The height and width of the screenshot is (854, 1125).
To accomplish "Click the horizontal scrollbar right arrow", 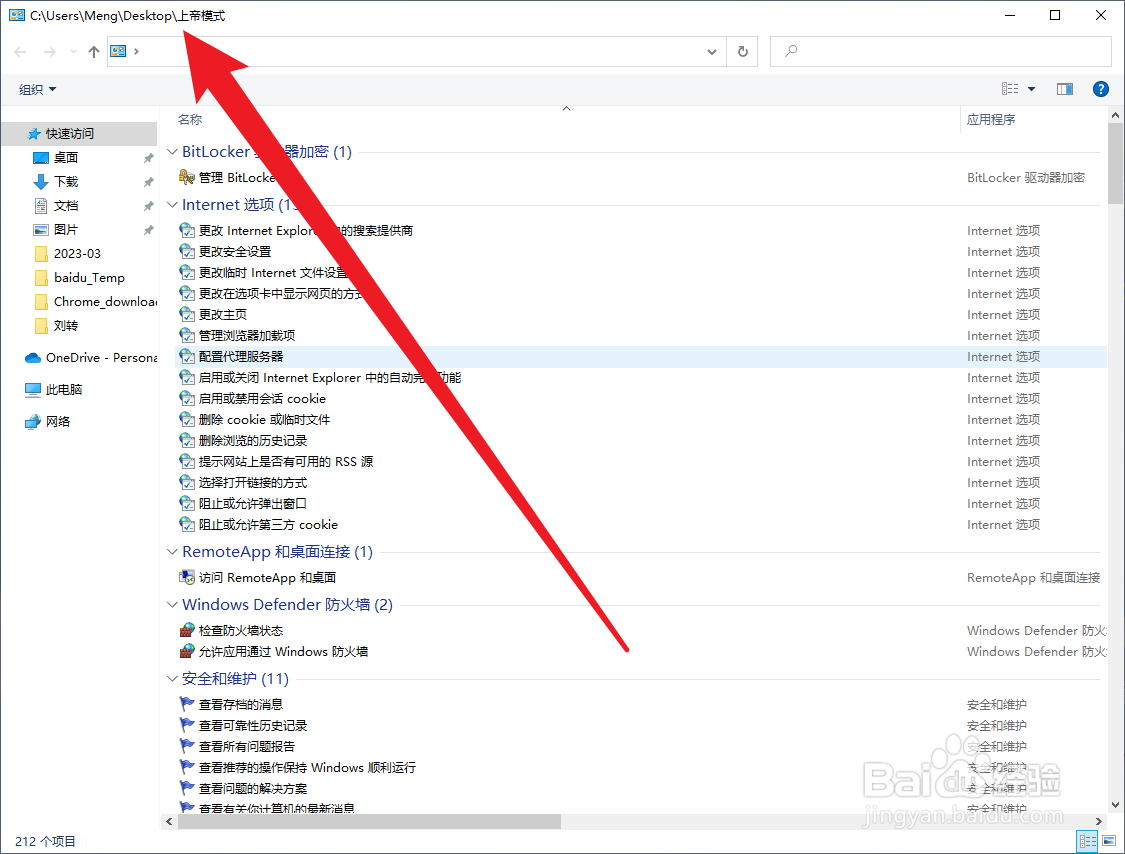I will [1098, 821].
